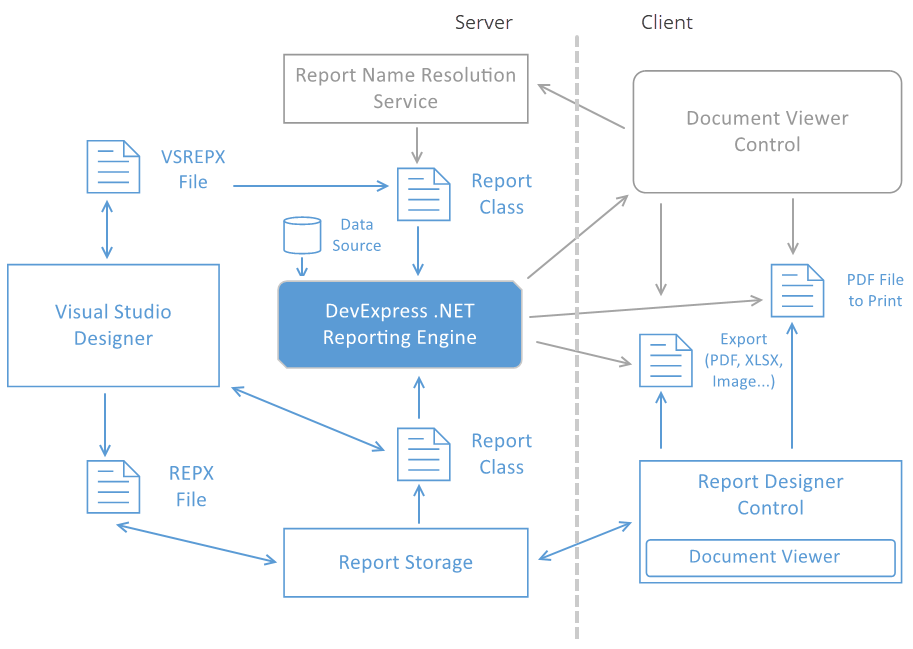Select the DevExpress .NET Reporting Engine box
Image resolution: width=913 pixels, height=649 pixels.
(400, 324)
